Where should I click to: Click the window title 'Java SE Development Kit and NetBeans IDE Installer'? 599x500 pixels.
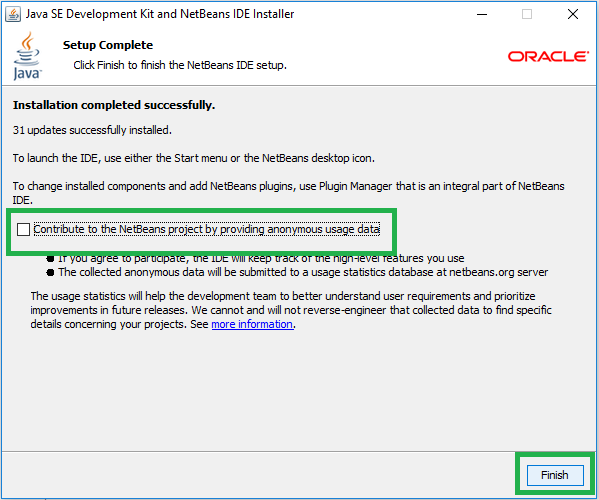point(160,14)
